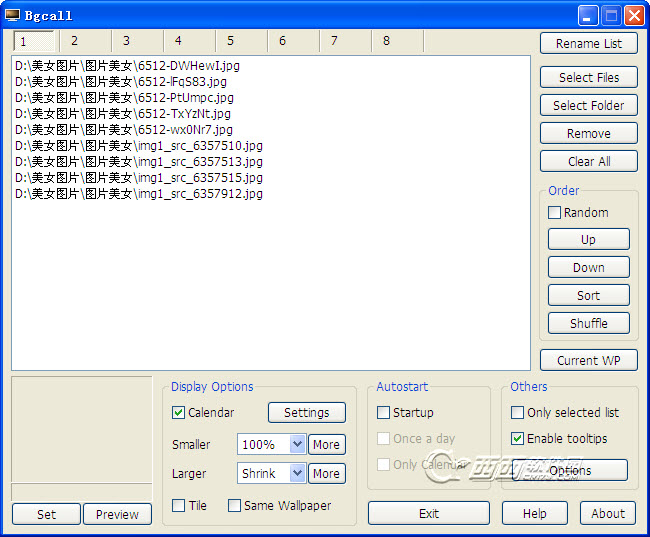This screenshot has width=650, height=537.
Task: Select img1_src_6357912.jpg entry
Action: (139, 194)
